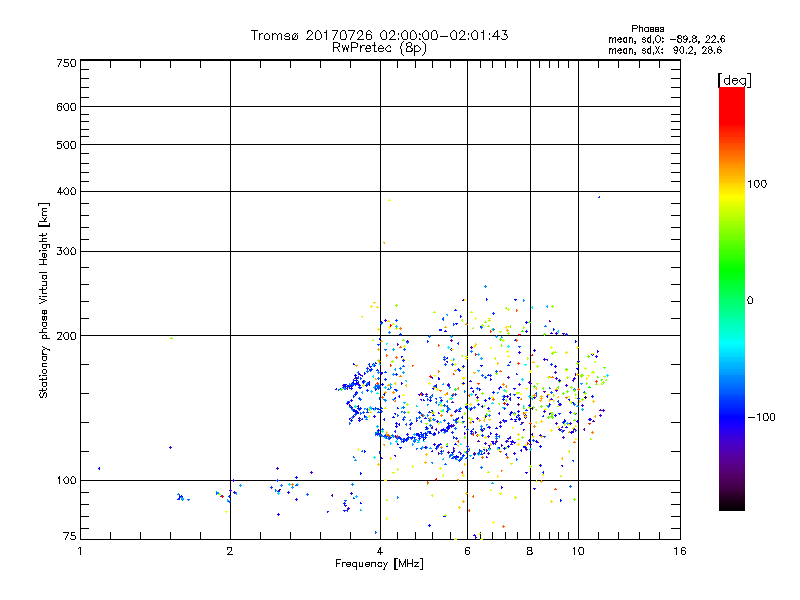Screen dimensions: 800x600
Task: Click y-axis tick label '600'
Action: coord(67,107)
